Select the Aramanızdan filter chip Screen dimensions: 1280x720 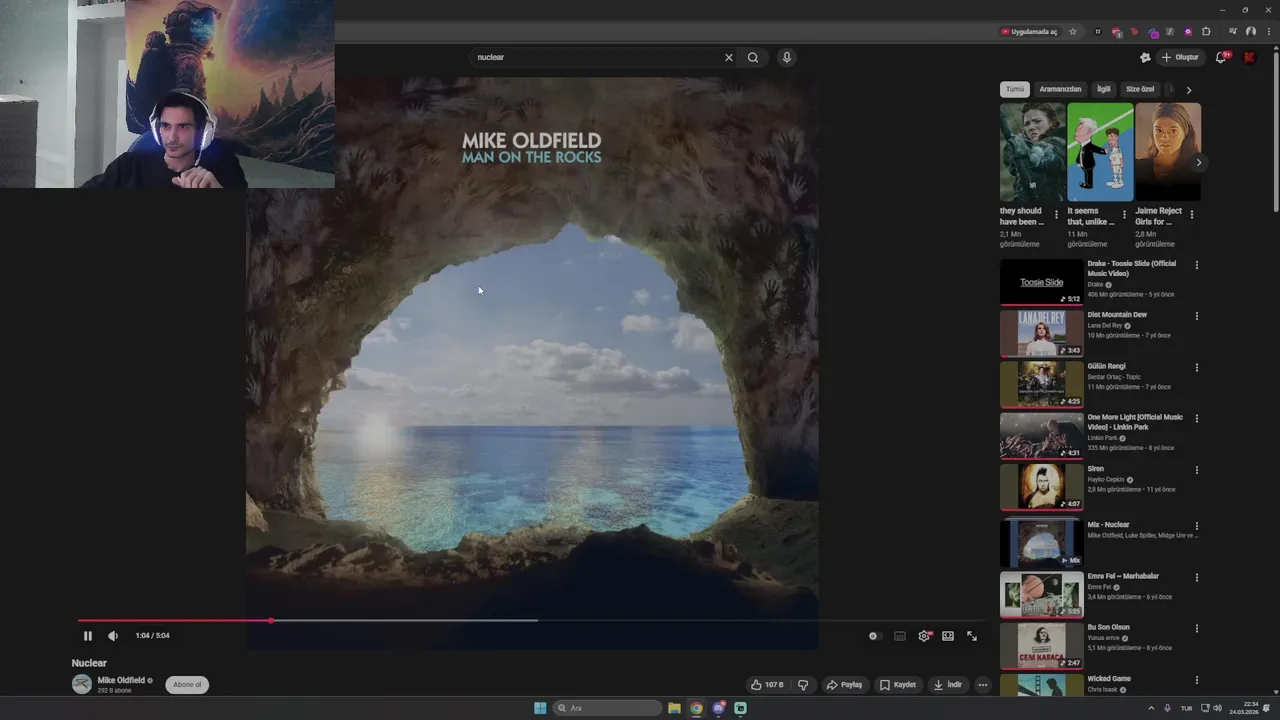(x=1060, y=89)
